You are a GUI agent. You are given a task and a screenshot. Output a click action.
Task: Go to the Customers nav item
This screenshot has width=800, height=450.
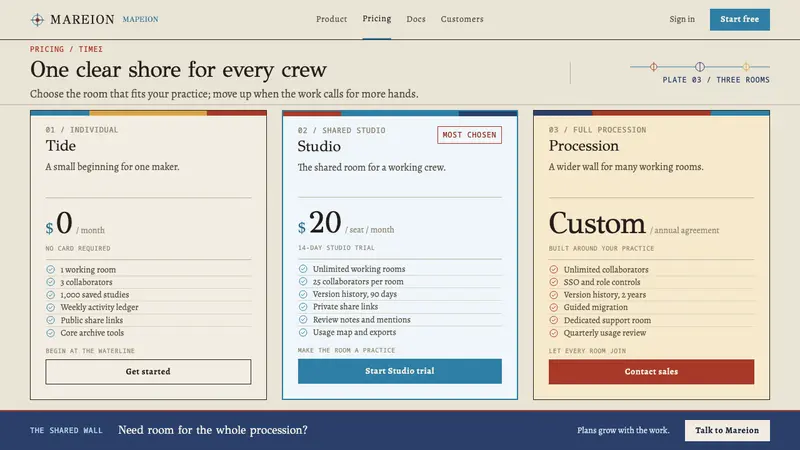(462, 19)
